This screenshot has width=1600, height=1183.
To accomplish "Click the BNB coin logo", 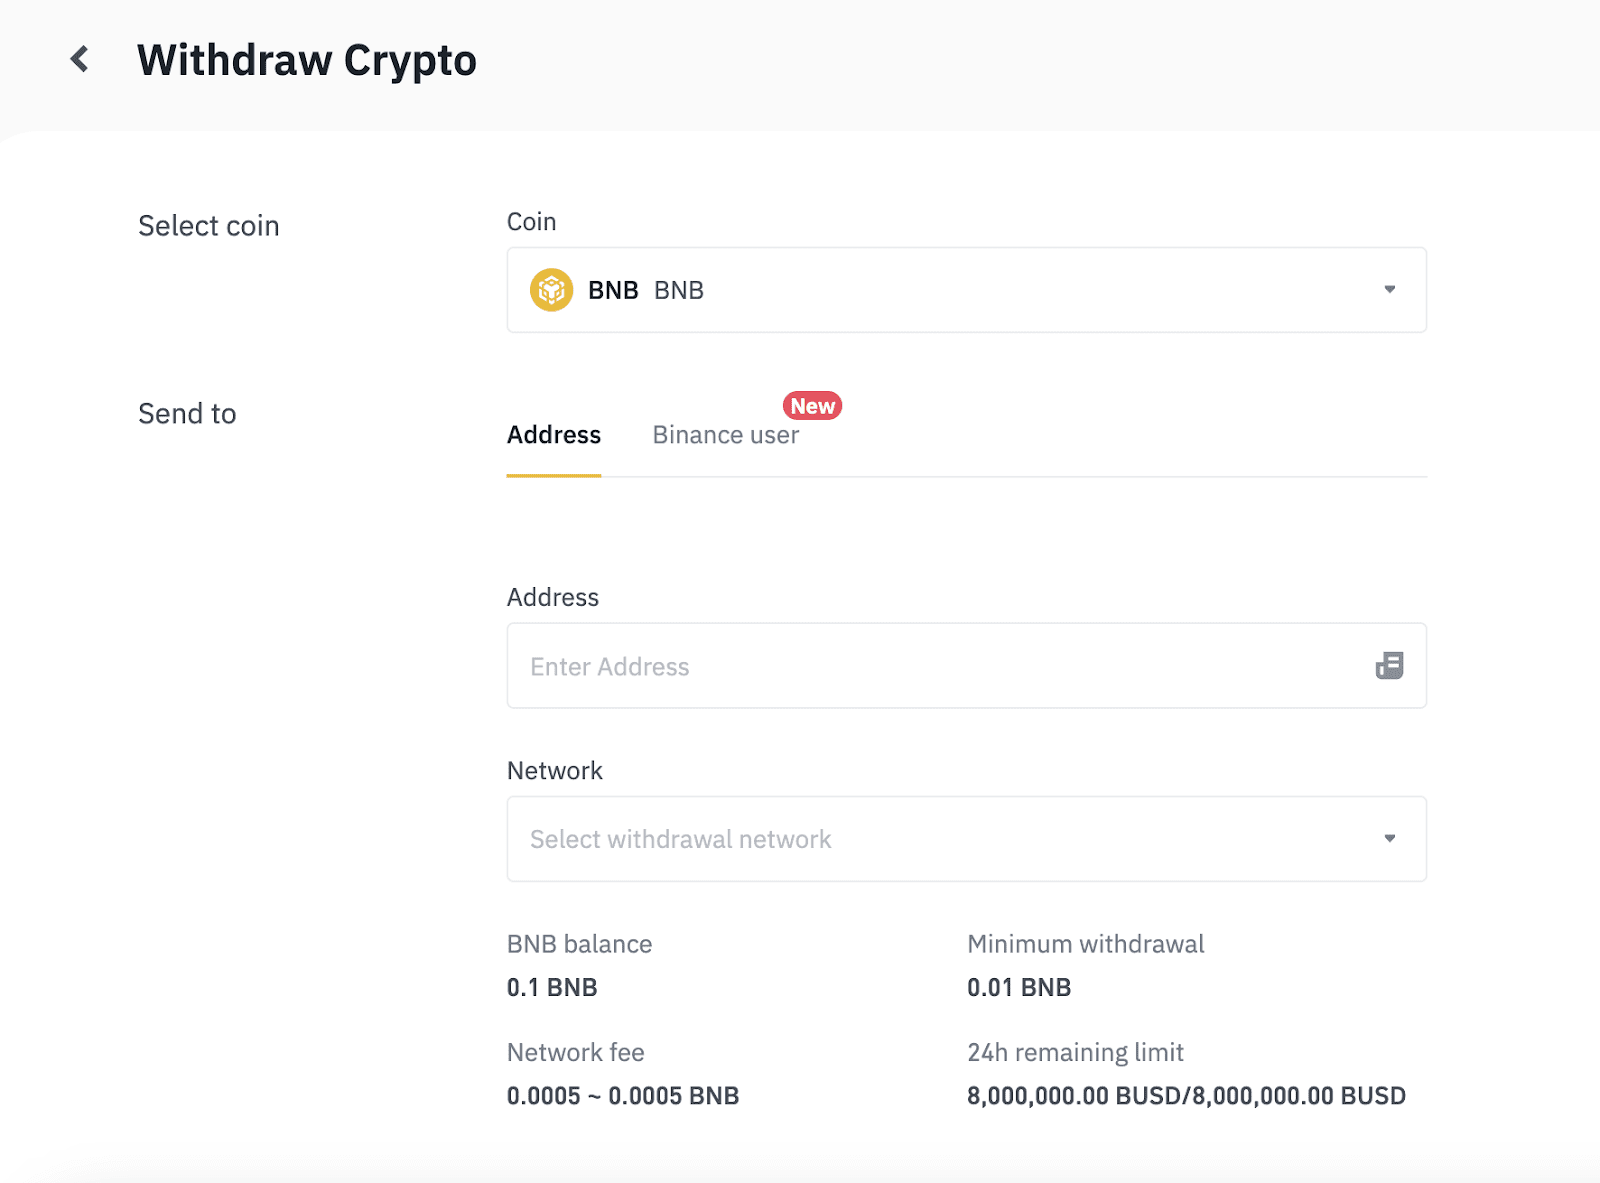I will 551,290.
